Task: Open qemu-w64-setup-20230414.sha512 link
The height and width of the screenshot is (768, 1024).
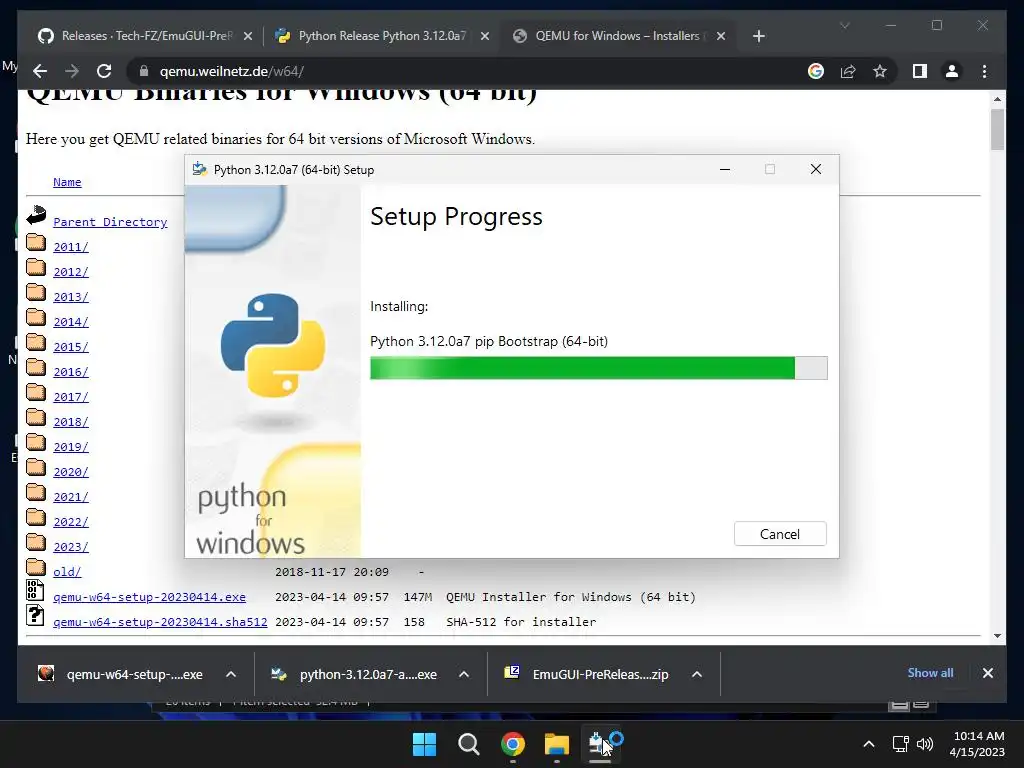Action: point(160,622)
